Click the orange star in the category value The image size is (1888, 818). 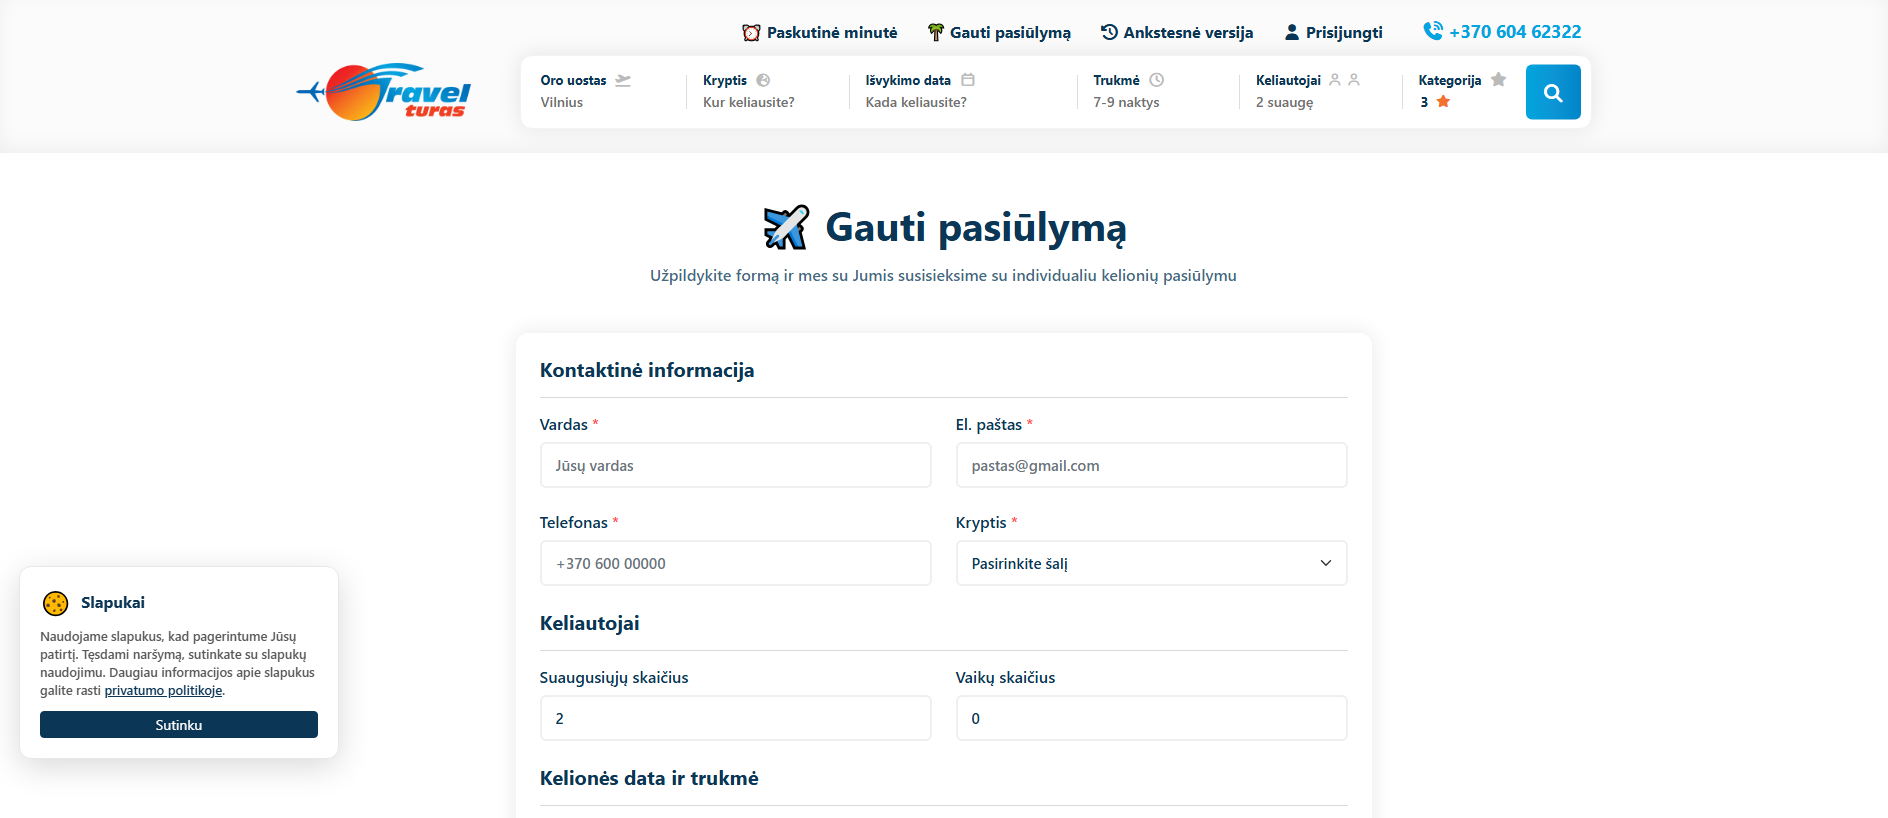click(1443, 102)
